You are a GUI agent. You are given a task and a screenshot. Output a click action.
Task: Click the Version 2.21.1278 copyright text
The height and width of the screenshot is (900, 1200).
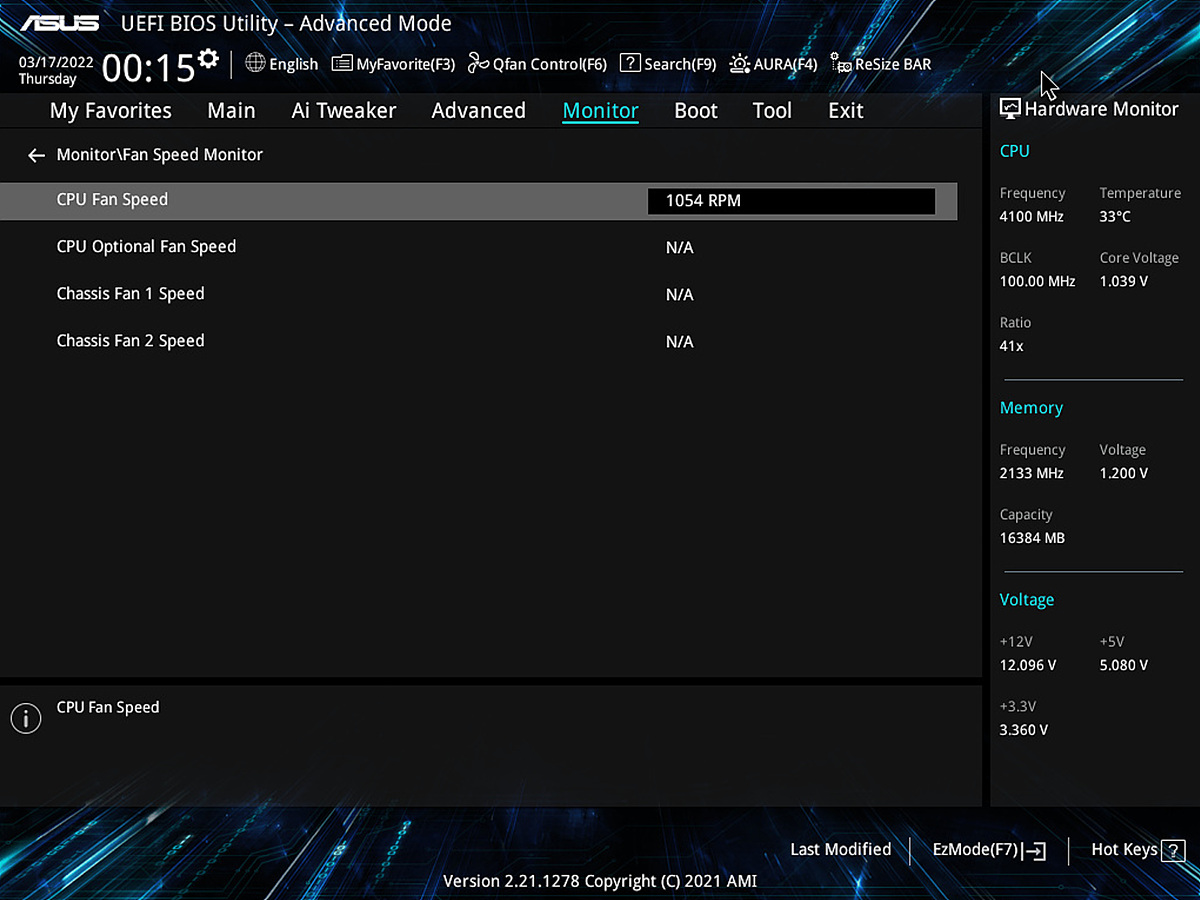(600, 881)
